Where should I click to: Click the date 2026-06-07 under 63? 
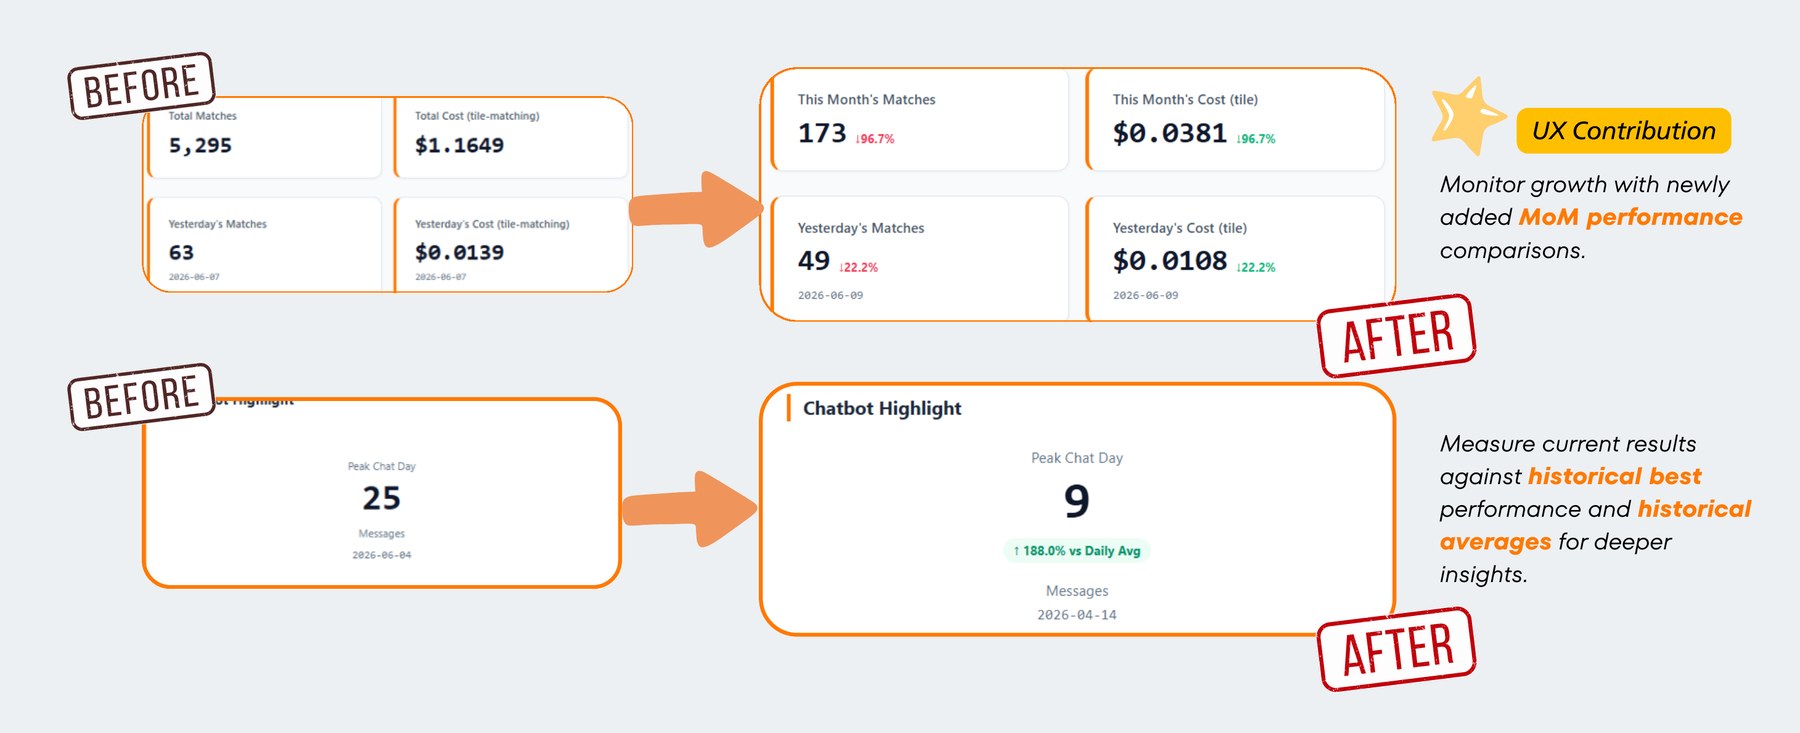pyautogui.click(x=194, y=277)
